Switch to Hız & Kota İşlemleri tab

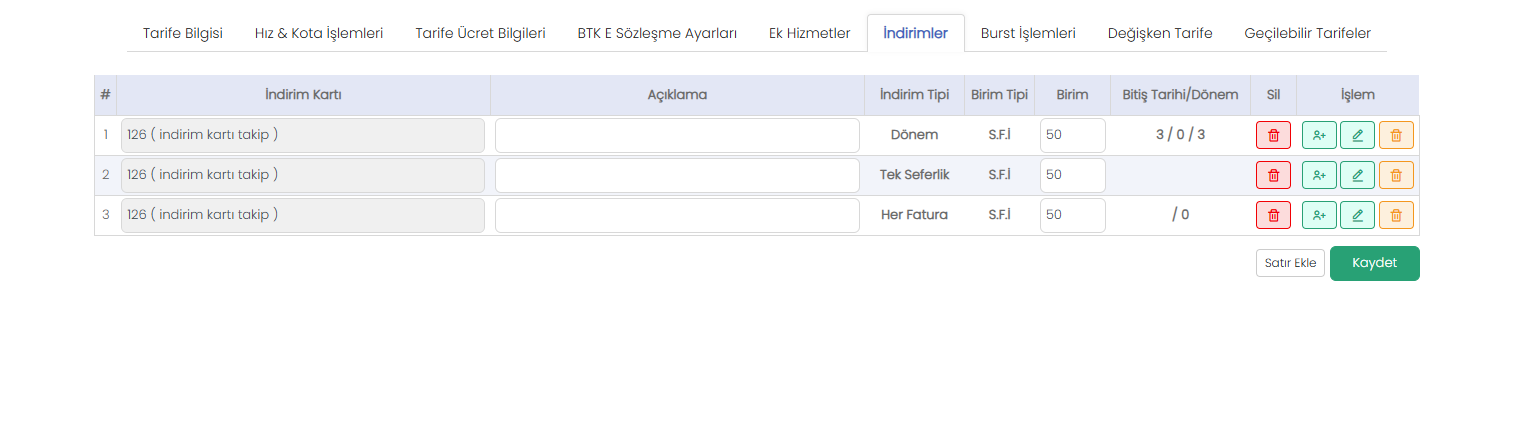pyautogui.click(x=319, y=33)
